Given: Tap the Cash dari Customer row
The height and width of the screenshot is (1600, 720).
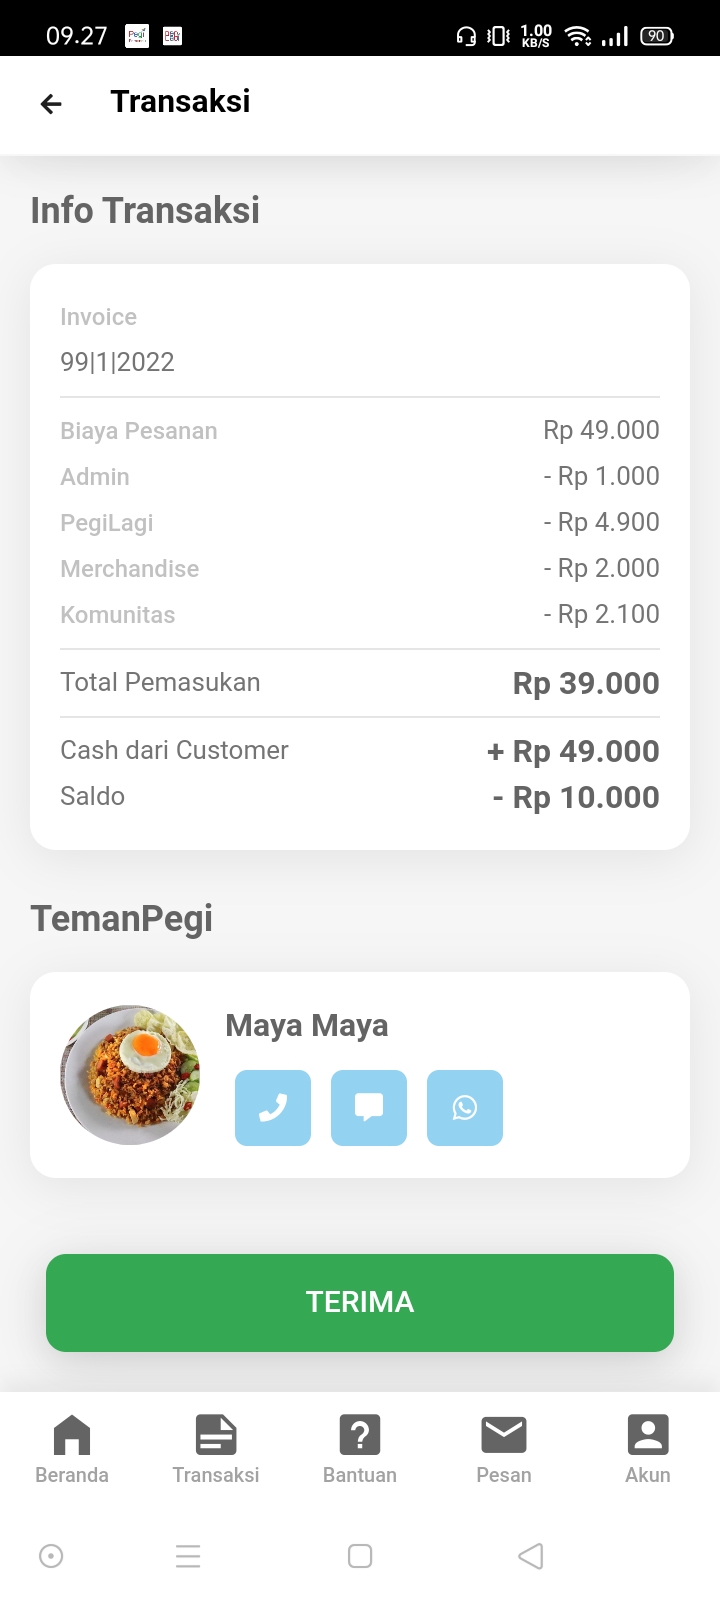Looking at the screenshot, I should (360, 751).
